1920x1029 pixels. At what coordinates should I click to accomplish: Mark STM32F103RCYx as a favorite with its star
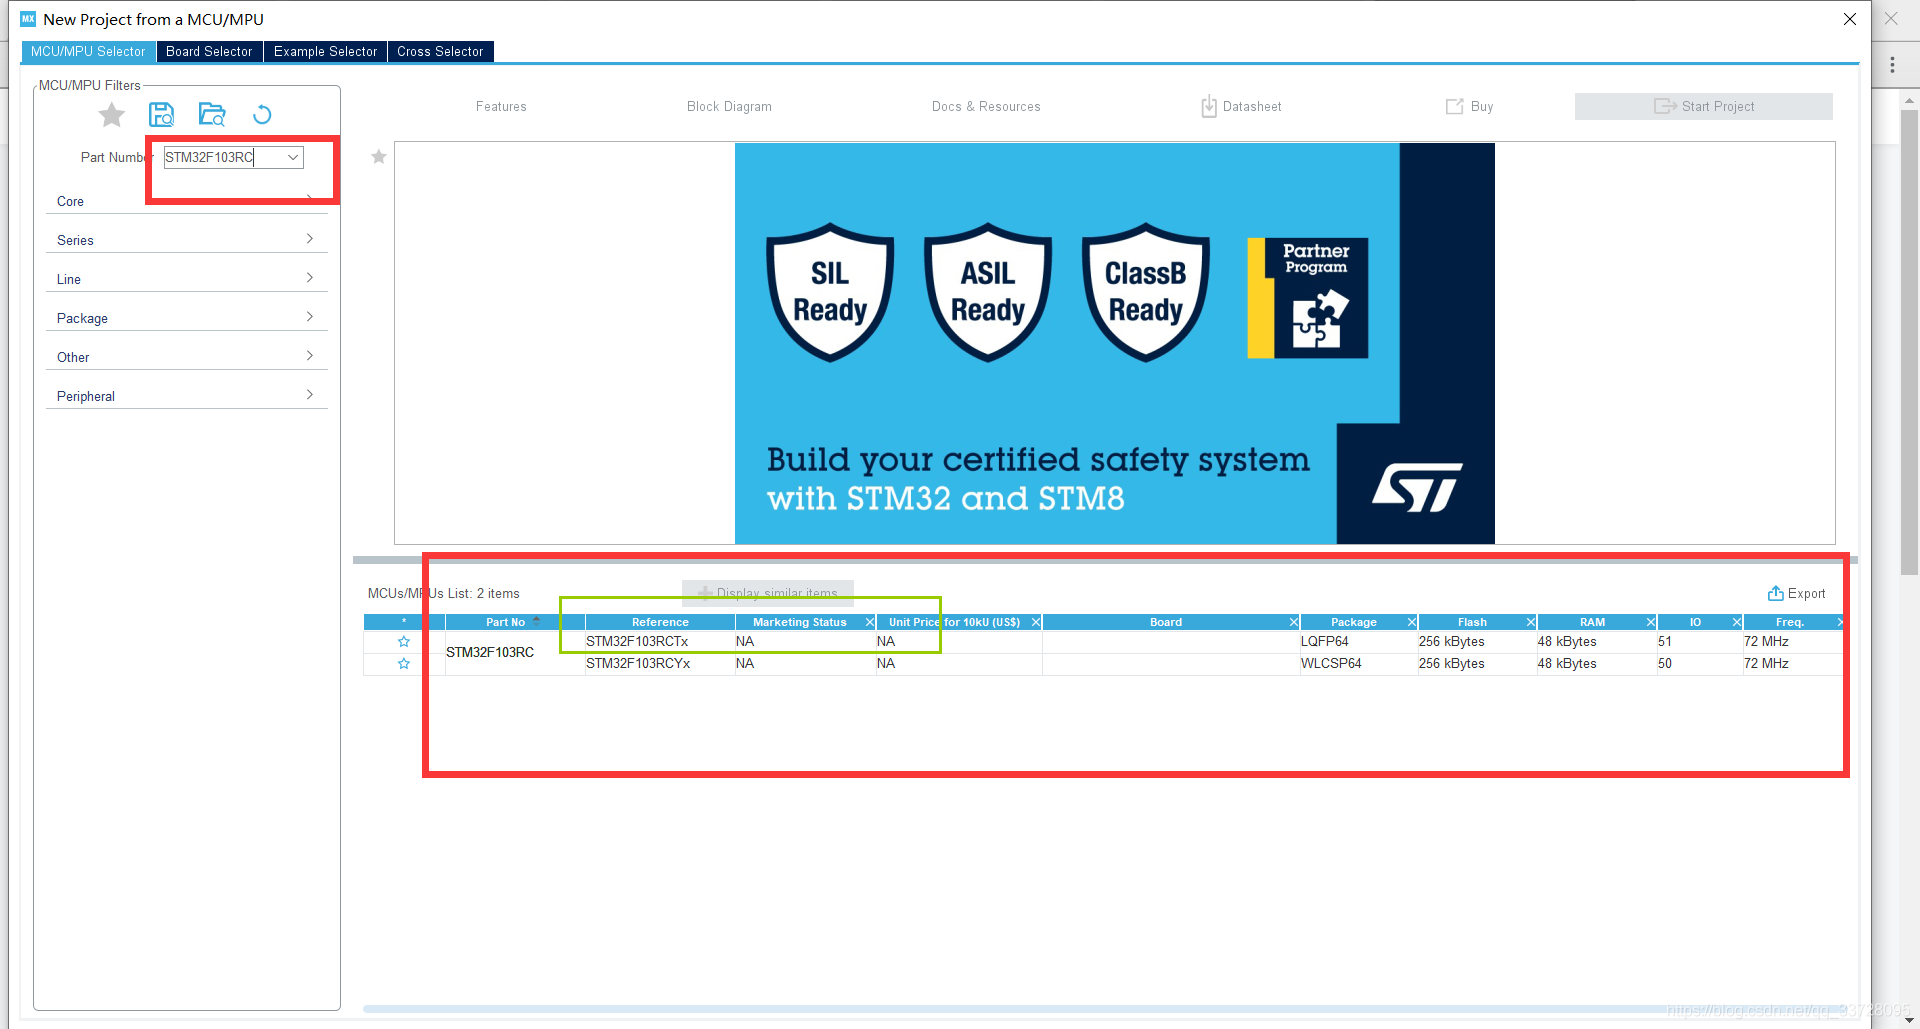(x=404, y=664)
